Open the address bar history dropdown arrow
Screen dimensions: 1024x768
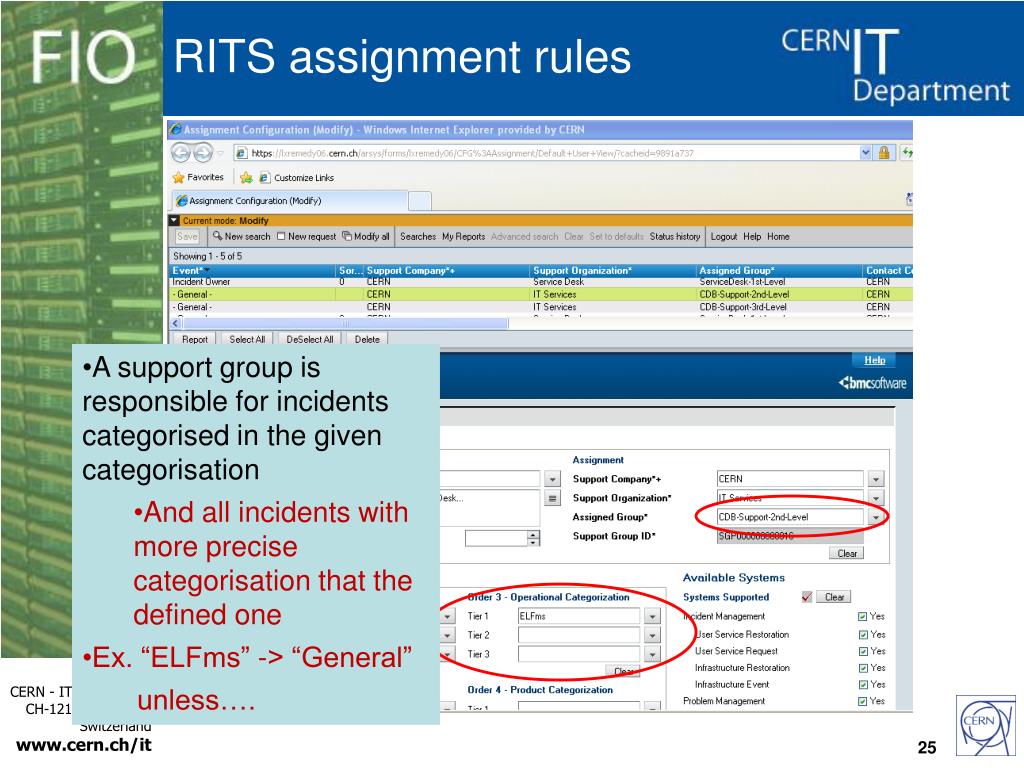tap(865, 153)
